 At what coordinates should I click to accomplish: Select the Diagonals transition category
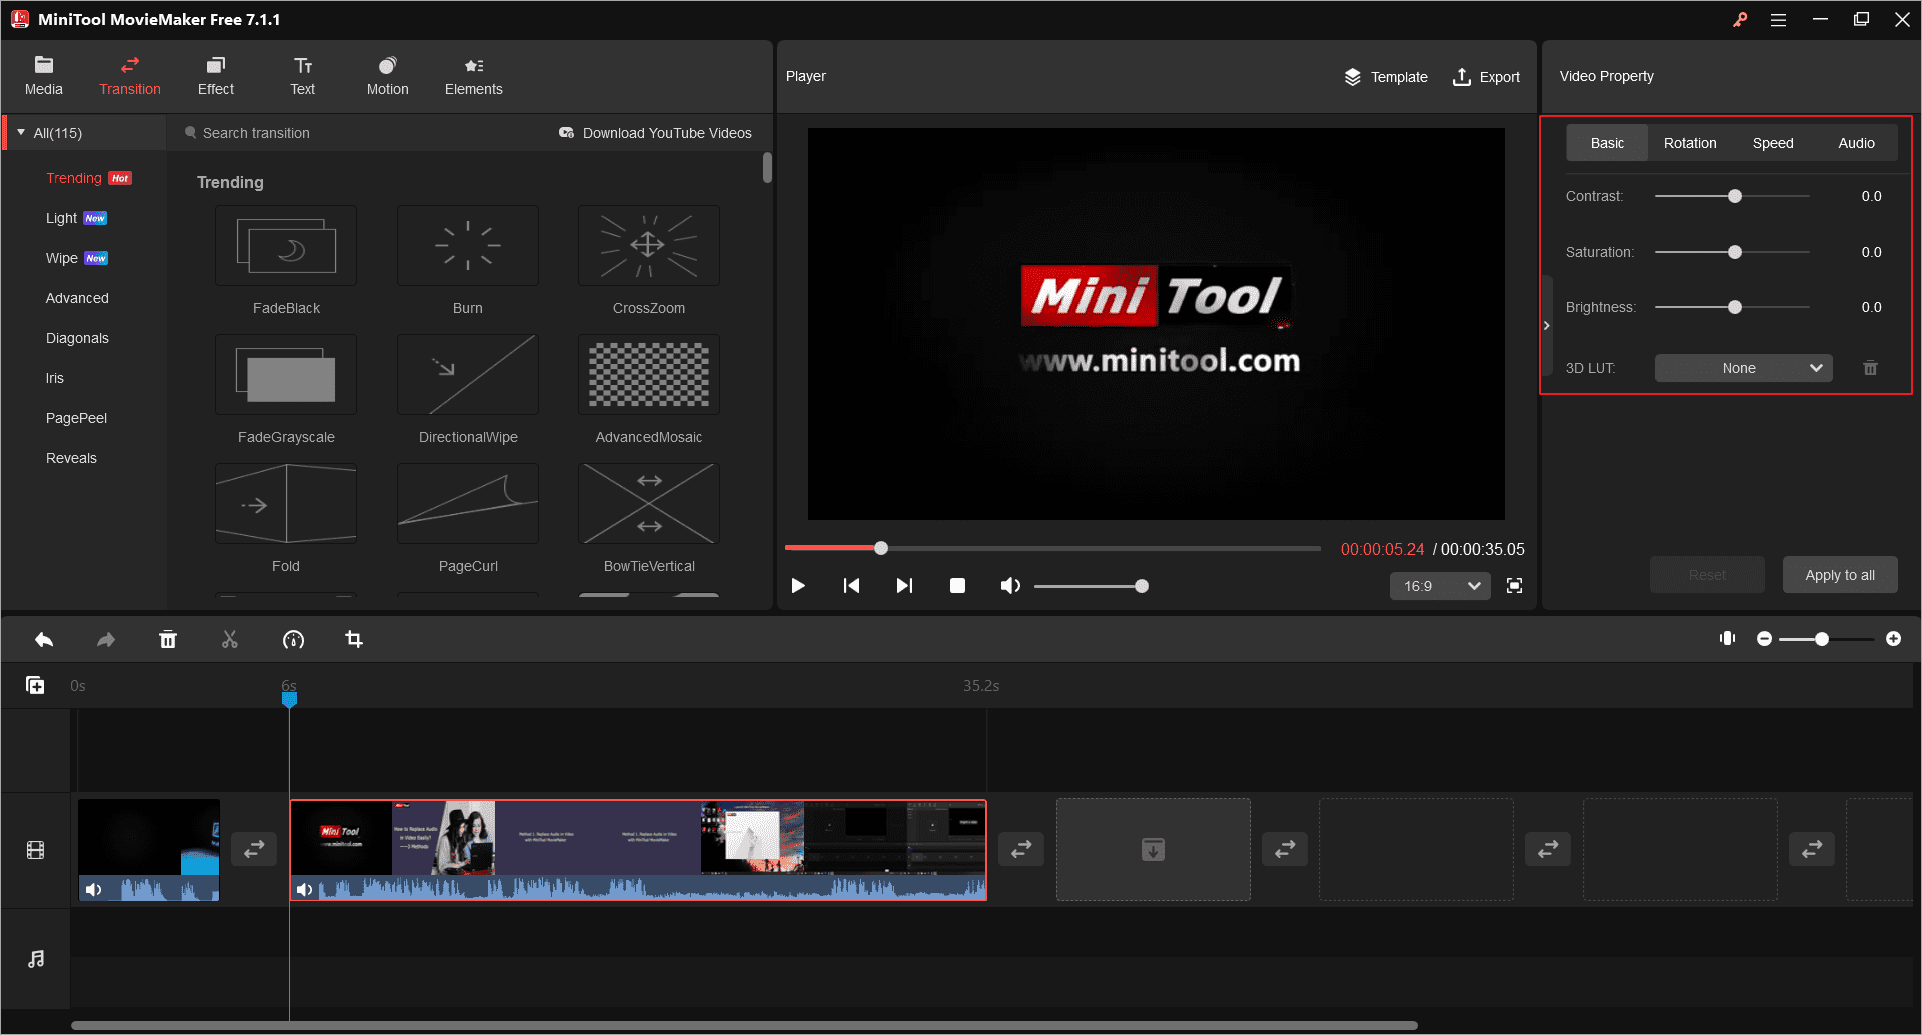click(x=77, y=338)
